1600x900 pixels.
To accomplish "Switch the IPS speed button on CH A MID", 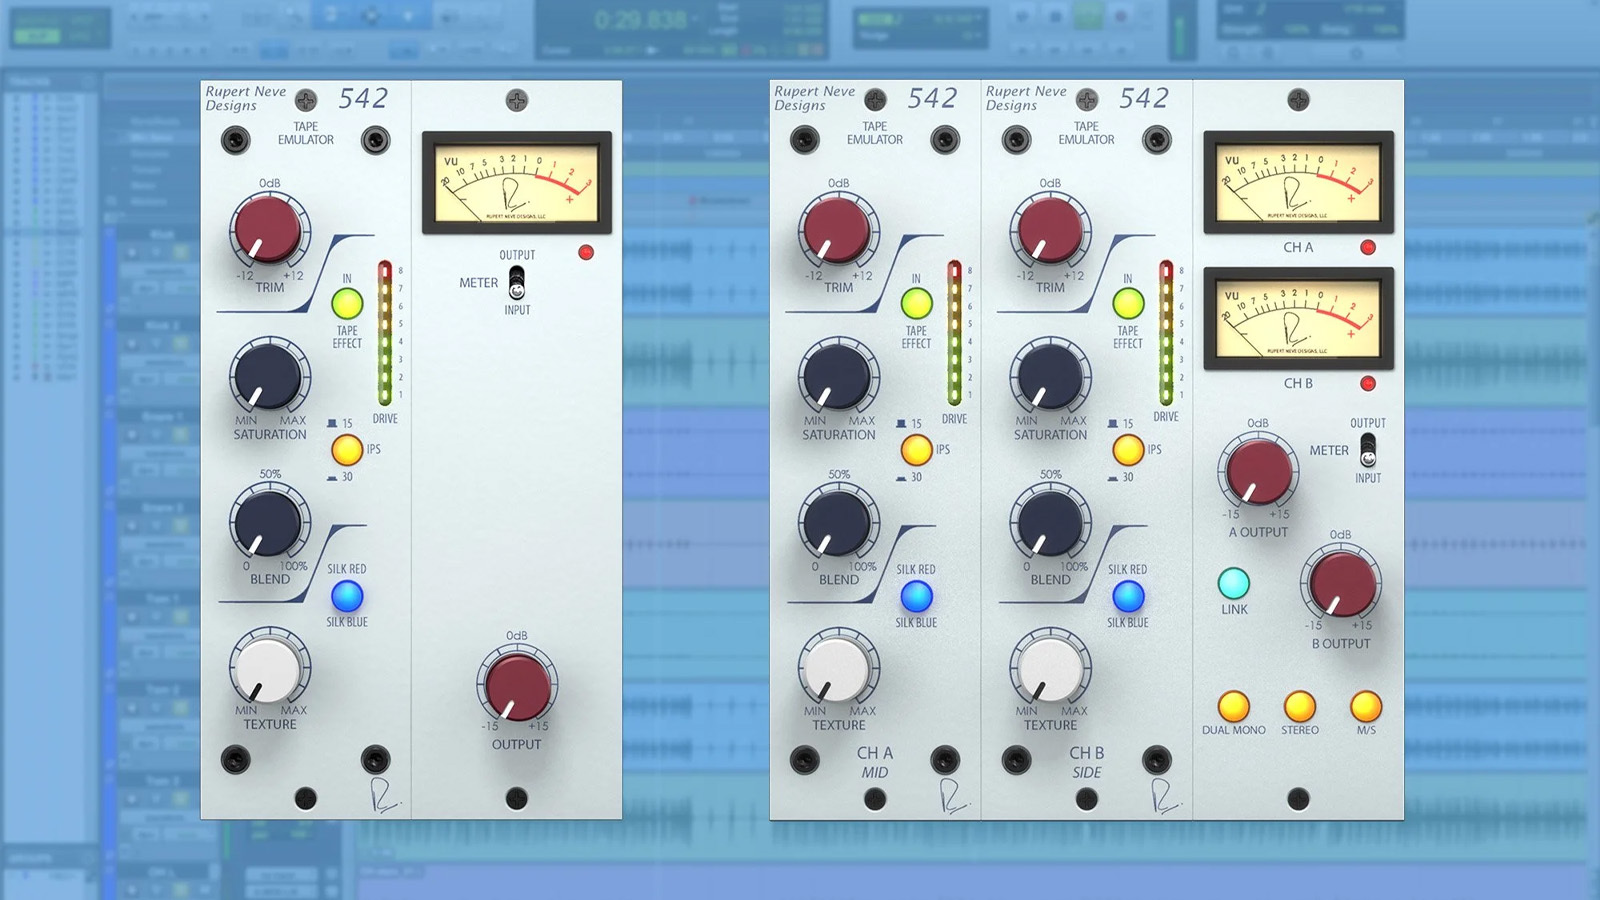I will click(x=916, y=450).
